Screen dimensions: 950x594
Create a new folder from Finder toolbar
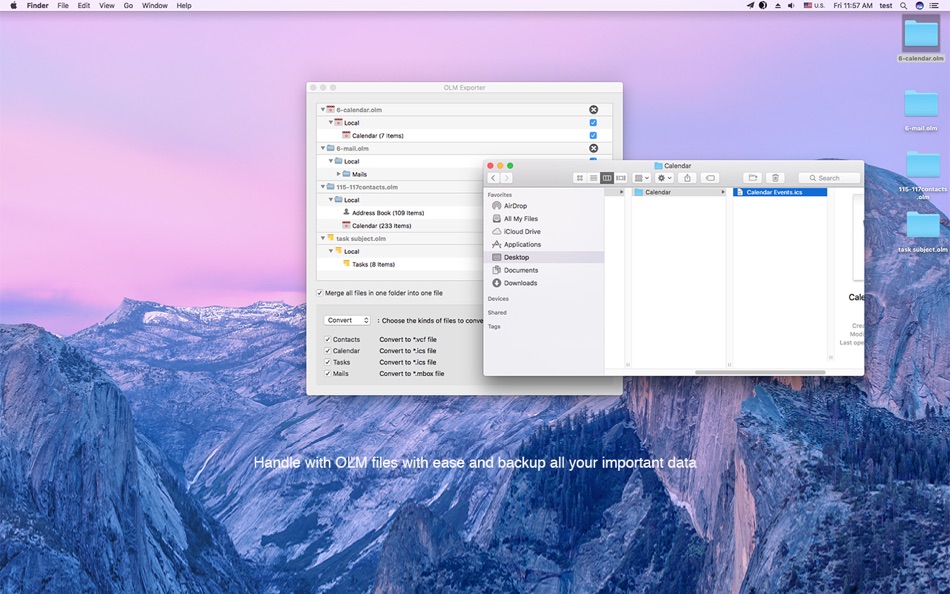752,178
